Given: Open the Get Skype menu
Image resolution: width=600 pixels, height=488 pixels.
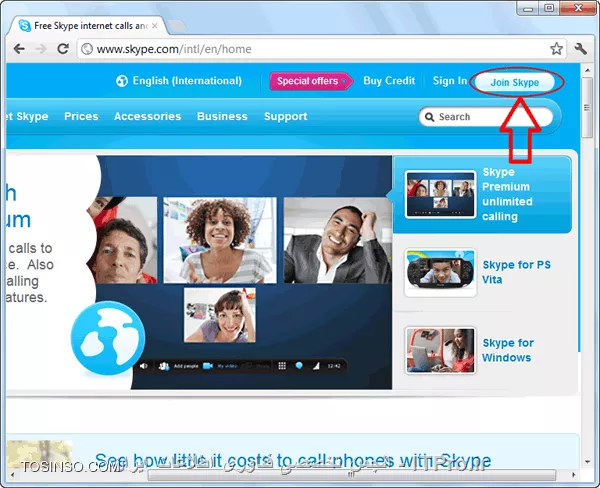Looking at the screenshot, I should pyautogui.click(x=28, y=116).
